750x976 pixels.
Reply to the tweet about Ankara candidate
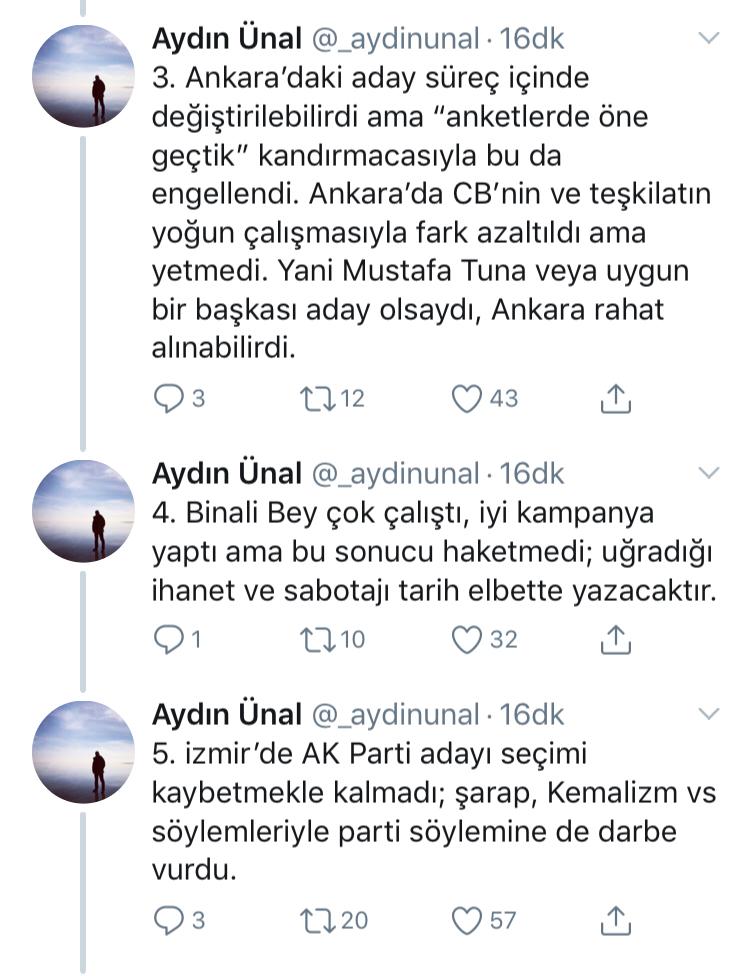point(168,399)
